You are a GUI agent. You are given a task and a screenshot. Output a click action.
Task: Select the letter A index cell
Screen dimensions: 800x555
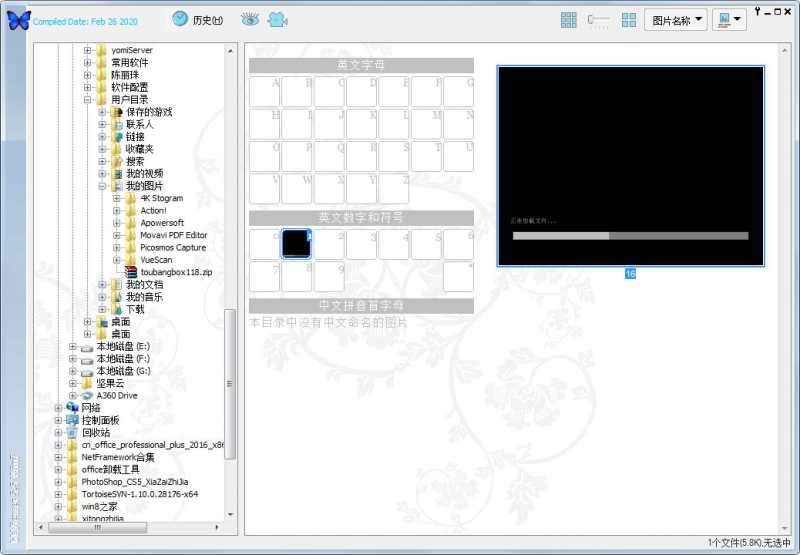(265, 92)
